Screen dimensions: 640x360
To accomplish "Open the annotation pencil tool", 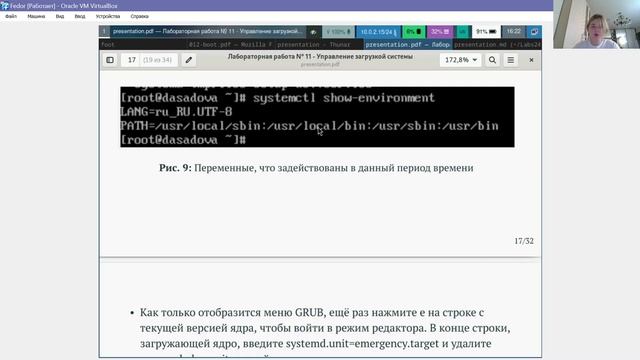I will coord(189,60).
